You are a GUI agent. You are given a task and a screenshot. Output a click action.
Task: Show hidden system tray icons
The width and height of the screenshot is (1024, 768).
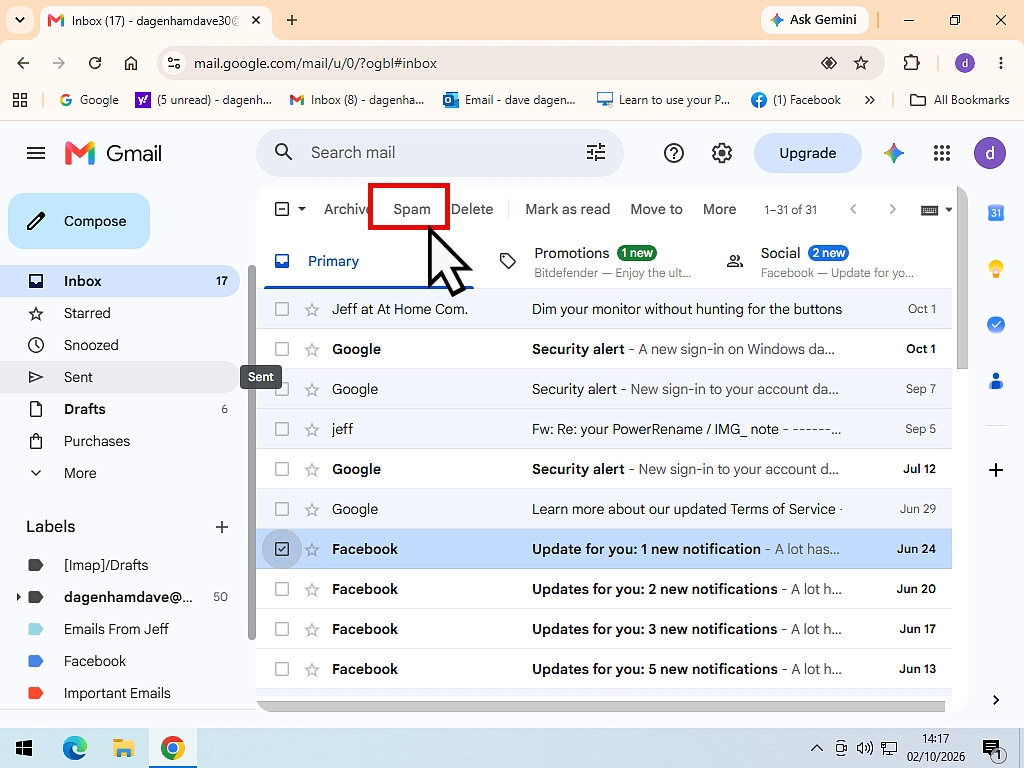tap(816, 748)
